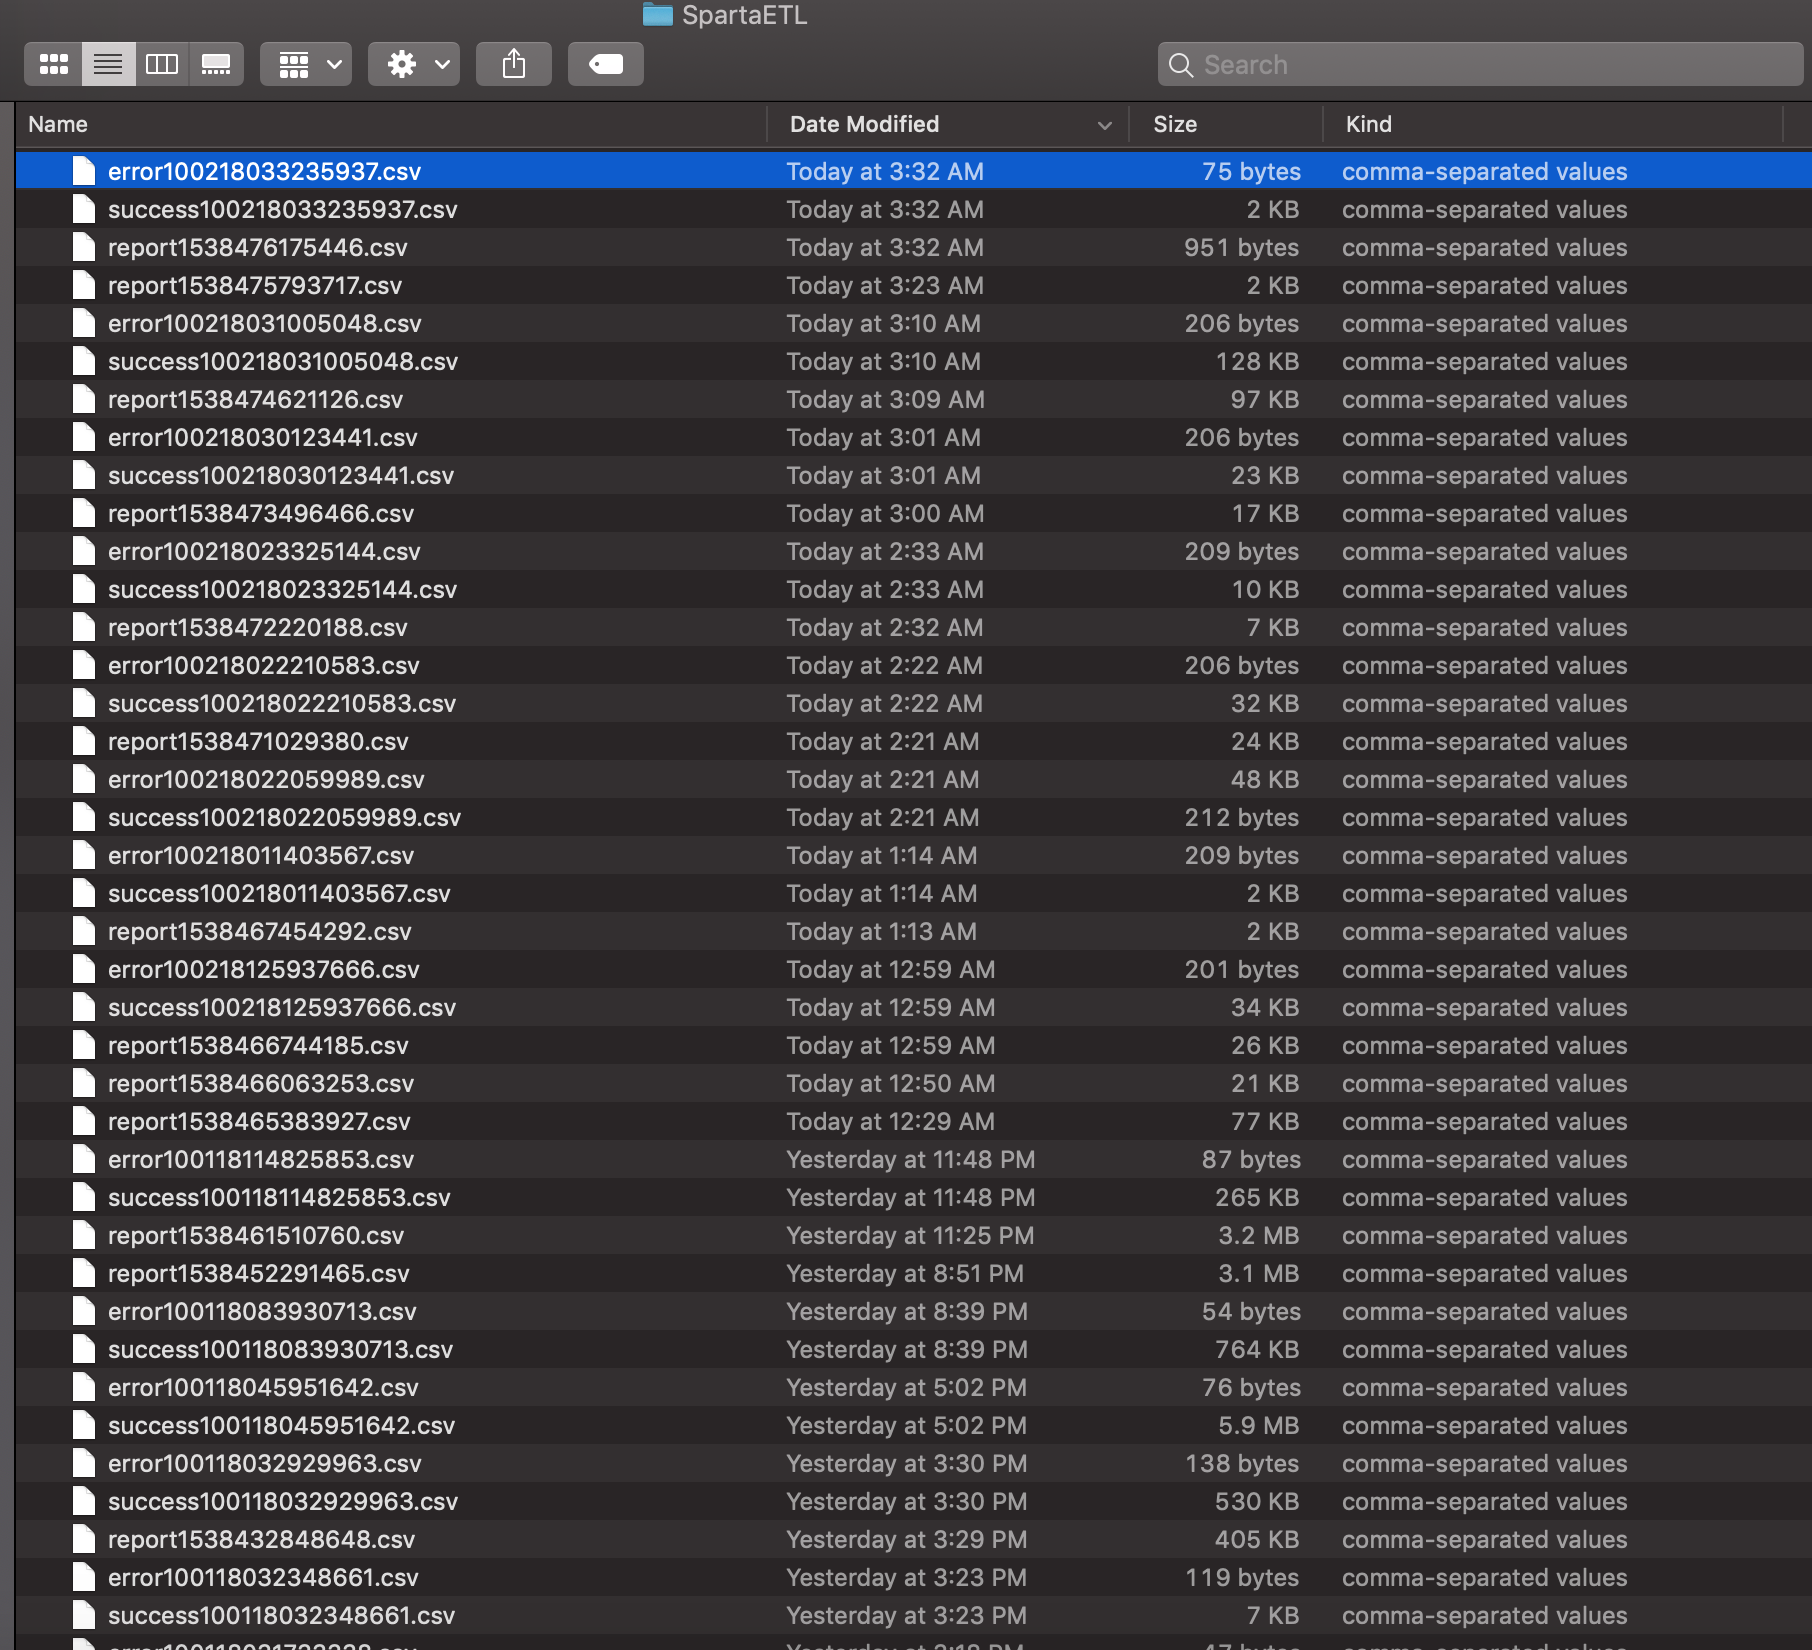Click file icon of success100118045951642.csv
The width and height of the screenshot is (1812, 1650).
(84, 1425)
